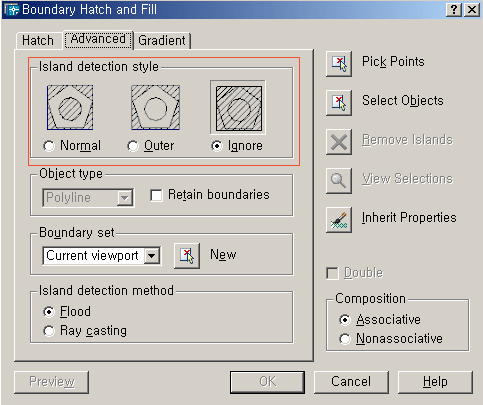Click the Inherit Properties brush icon
The width and height of the screenshot is (483, 405).
339,220
